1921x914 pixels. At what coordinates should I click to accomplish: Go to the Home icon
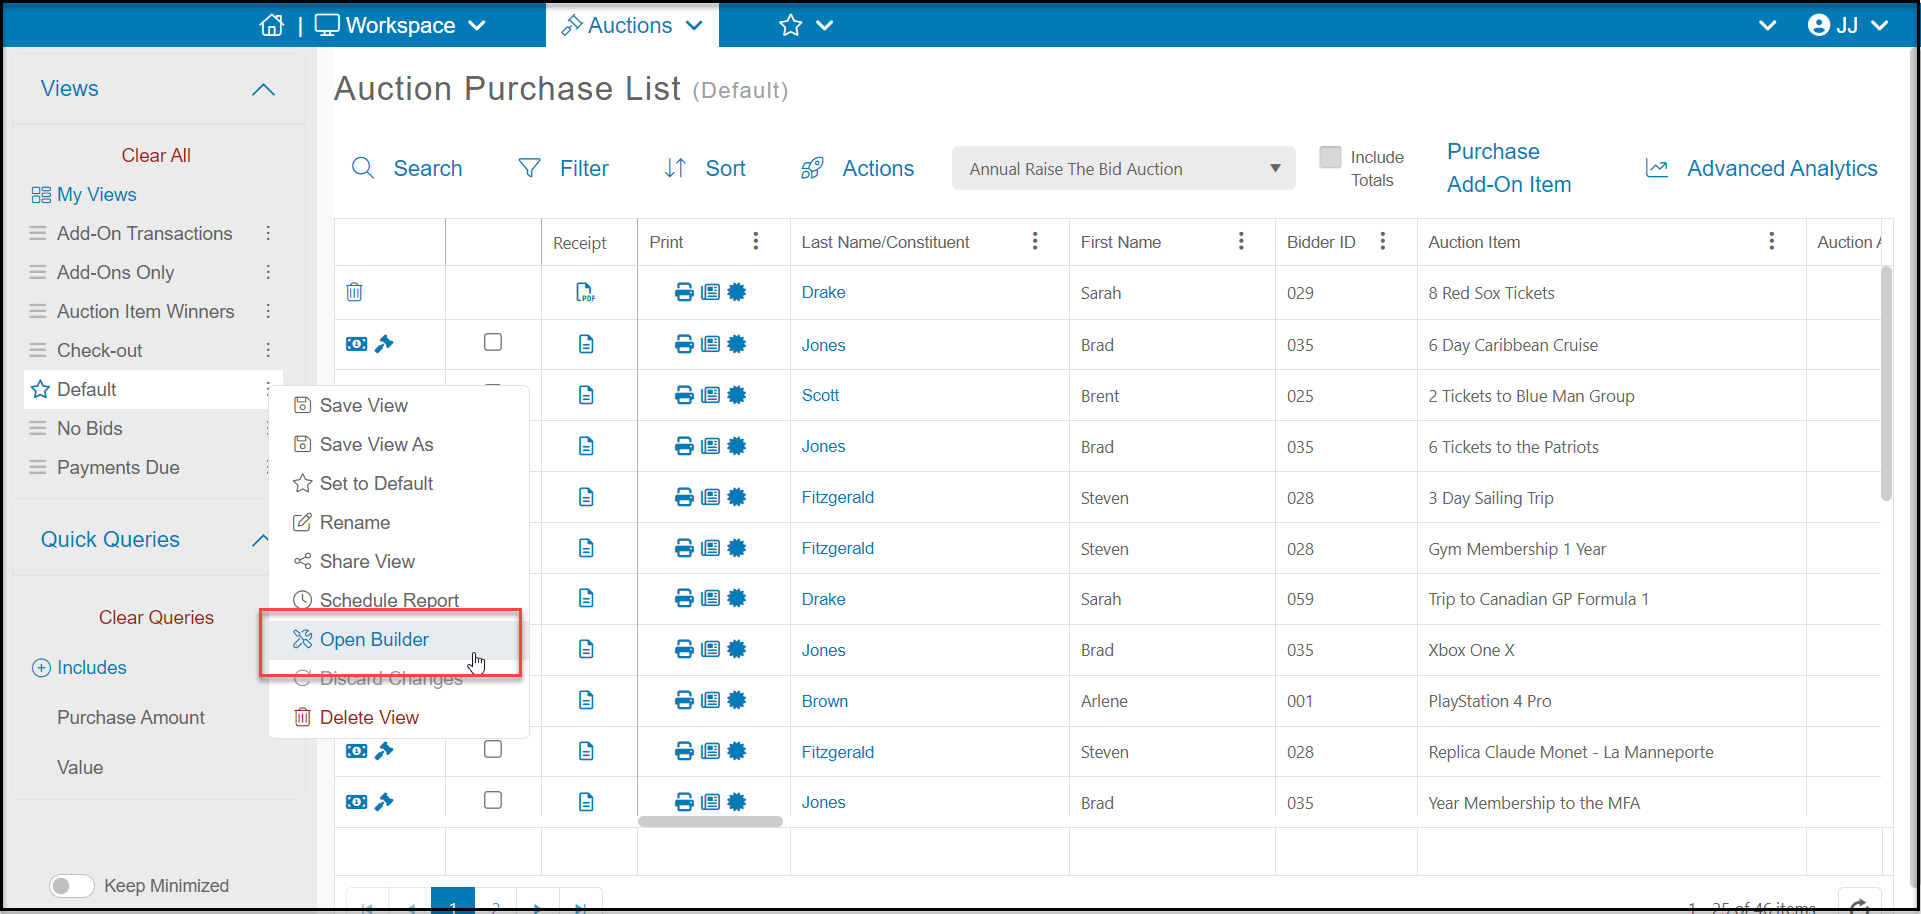coord(272,25)
